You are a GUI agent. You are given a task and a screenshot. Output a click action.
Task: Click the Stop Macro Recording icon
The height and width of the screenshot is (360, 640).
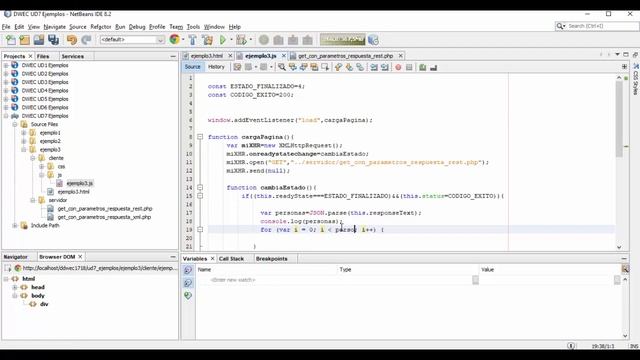(409, 67)
